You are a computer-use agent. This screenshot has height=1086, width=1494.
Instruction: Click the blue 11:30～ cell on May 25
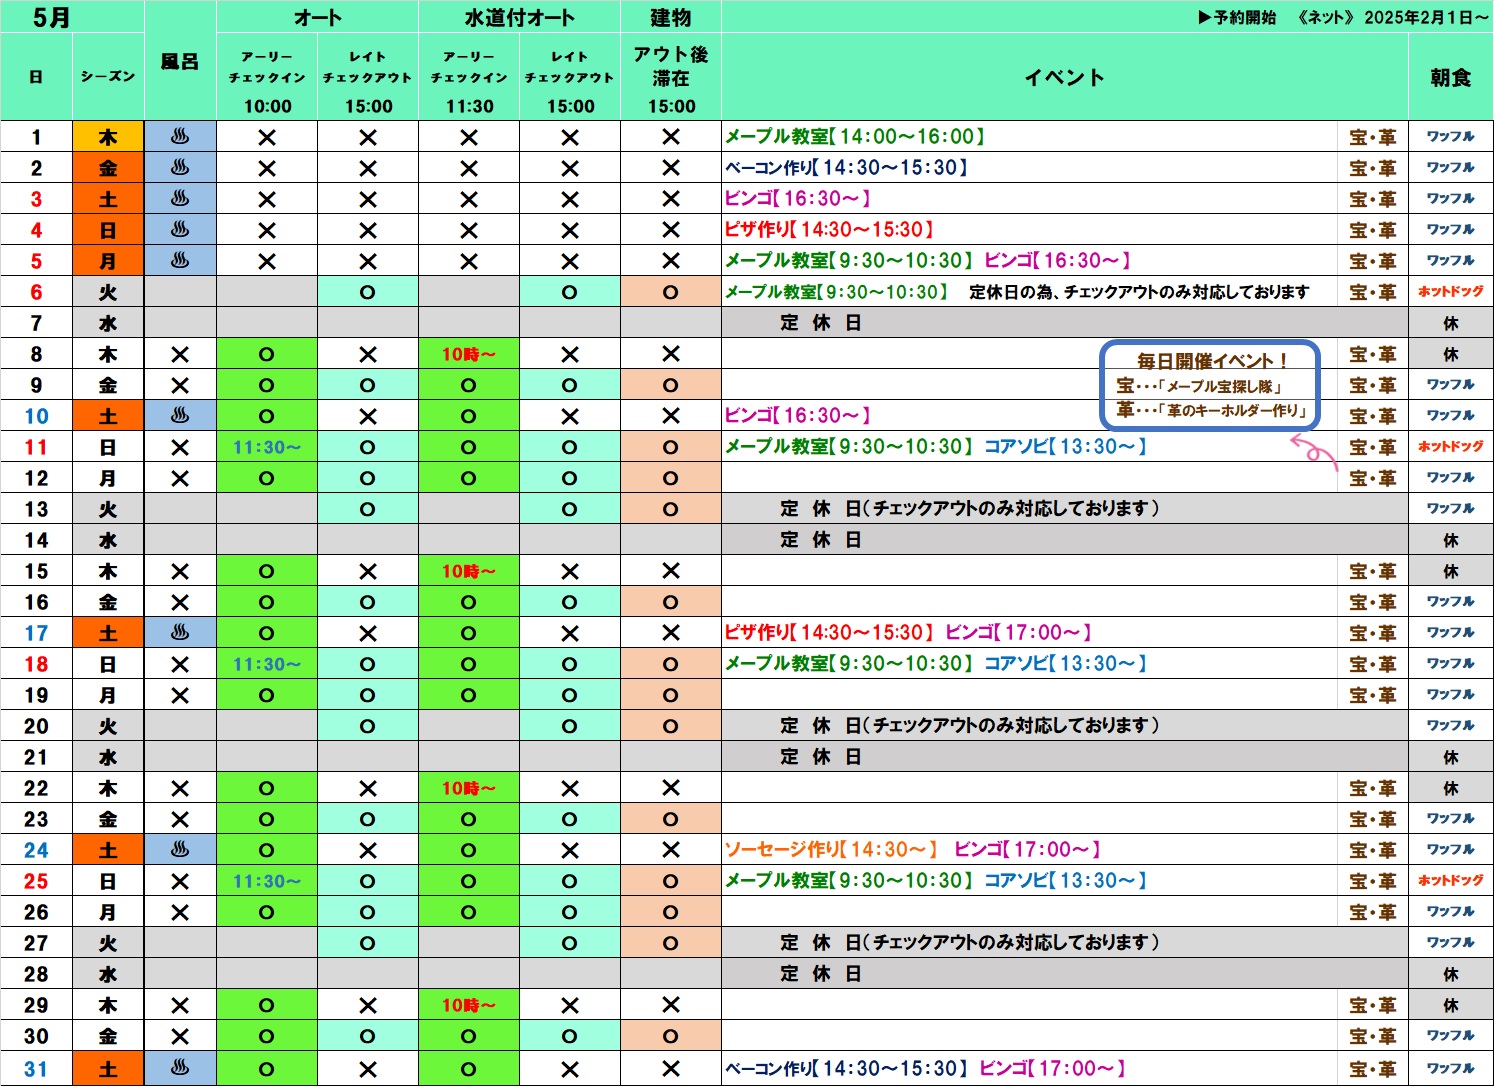pyautogui.click(x=267, y=881)
